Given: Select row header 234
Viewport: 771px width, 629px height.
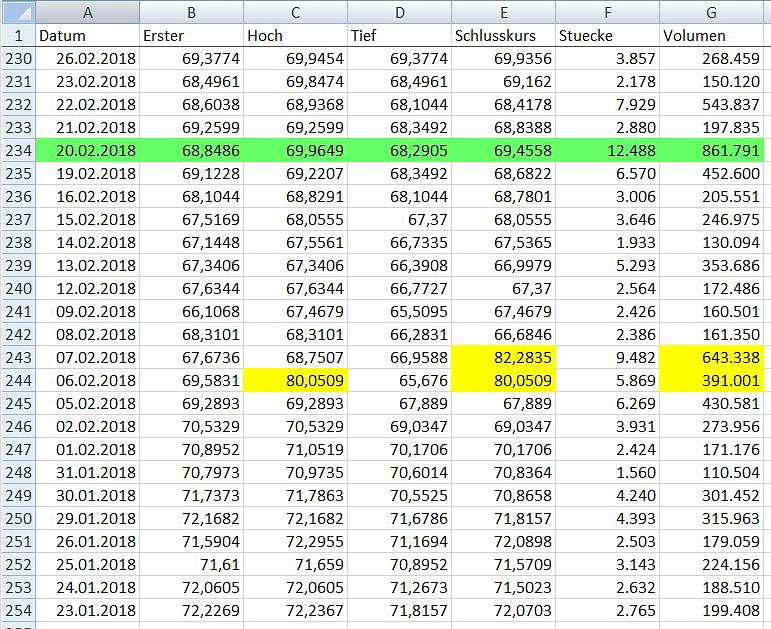Looking at the screenshot, I should [x=19, y=150].
